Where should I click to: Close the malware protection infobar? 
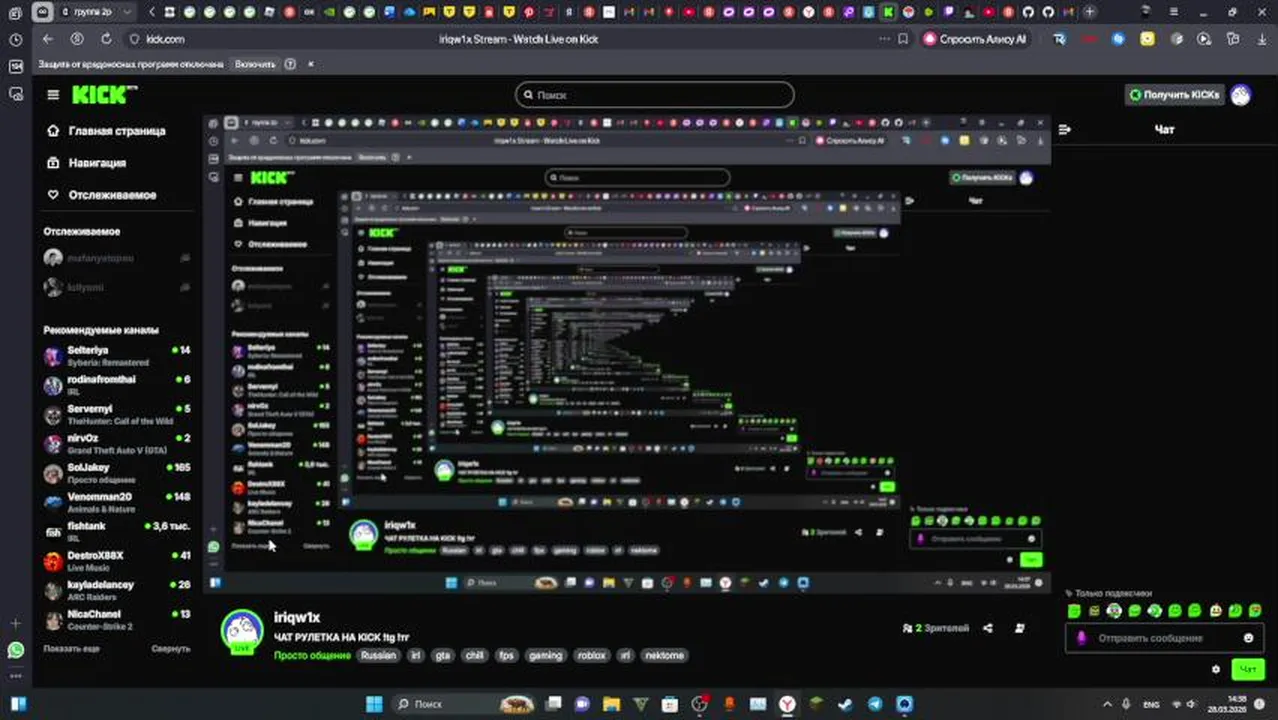point(310,64)
